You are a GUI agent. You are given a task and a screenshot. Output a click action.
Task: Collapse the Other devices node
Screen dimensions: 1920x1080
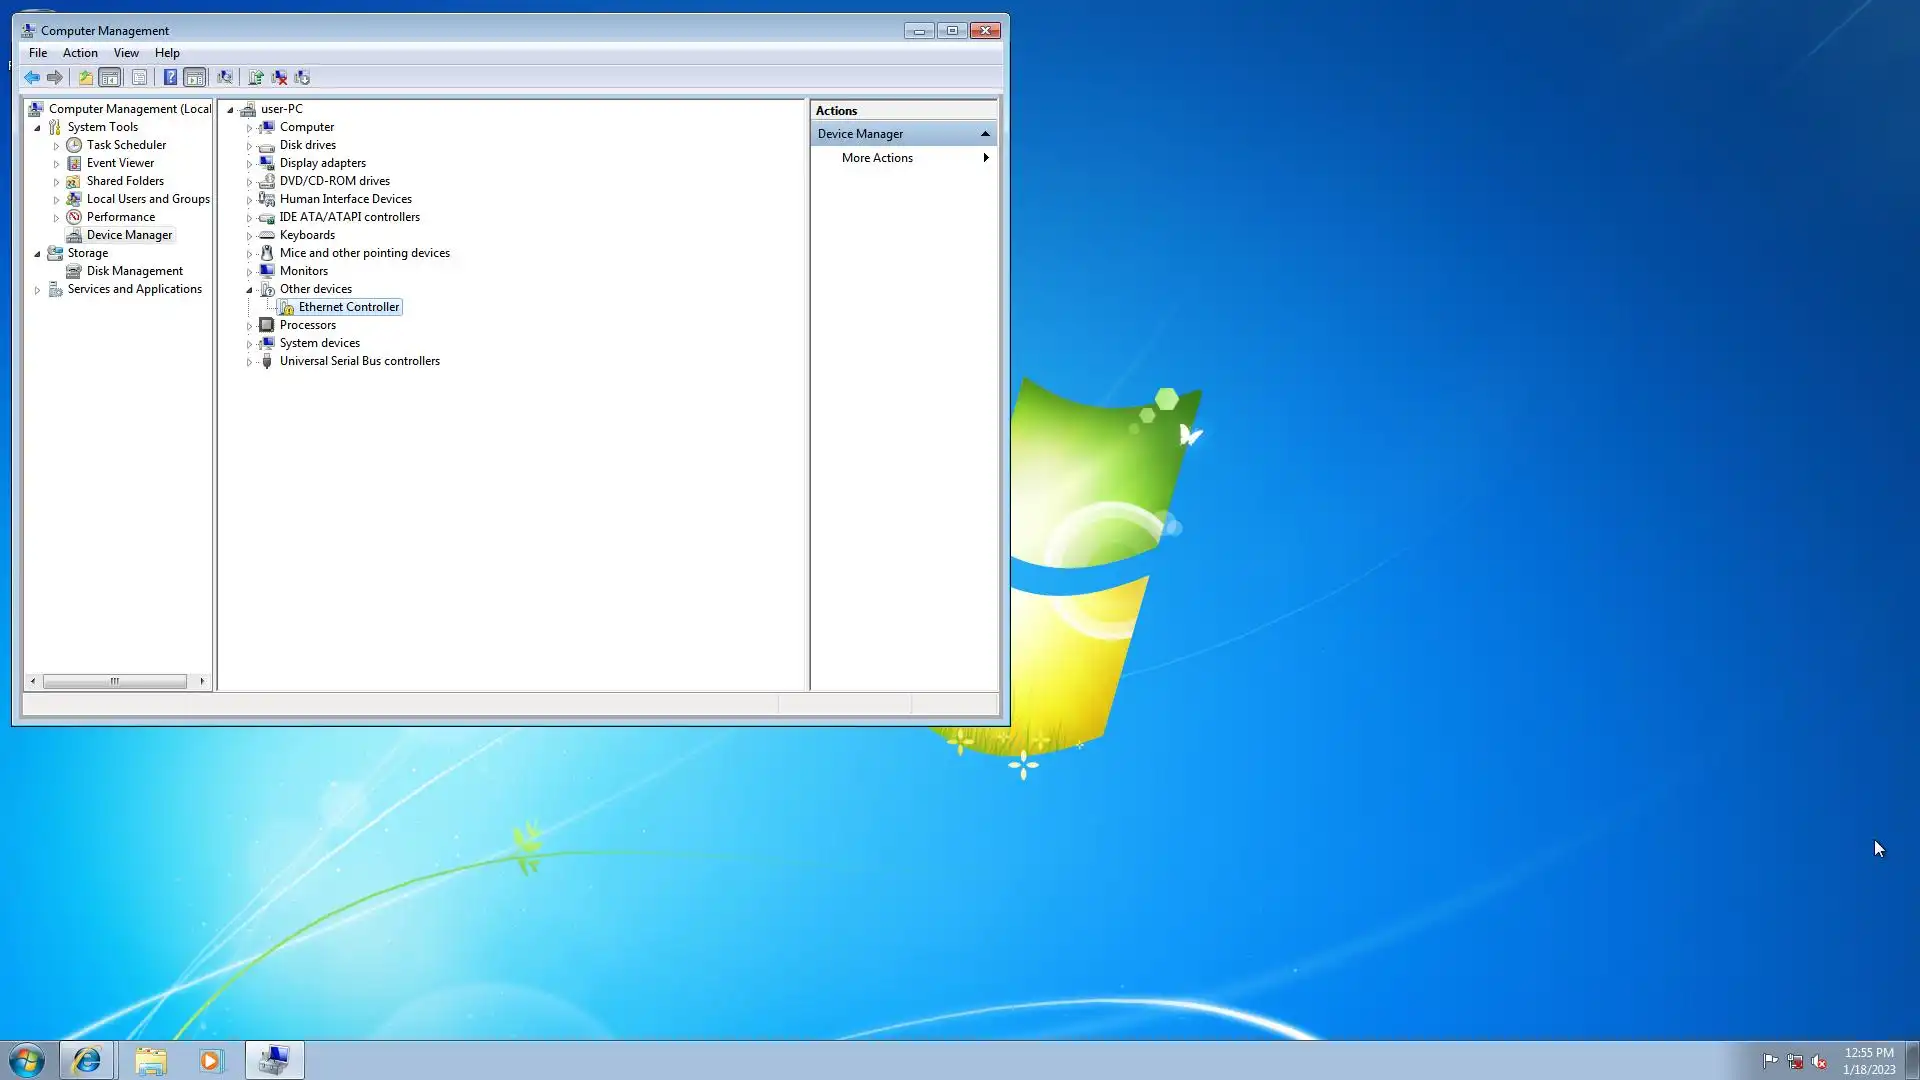[249, 290]
